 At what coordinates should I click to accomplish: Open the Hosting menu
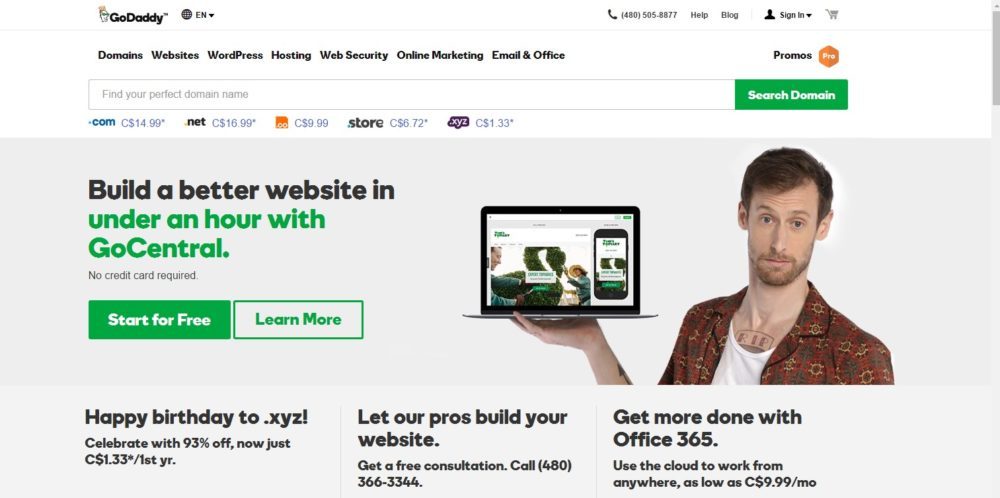291,55
